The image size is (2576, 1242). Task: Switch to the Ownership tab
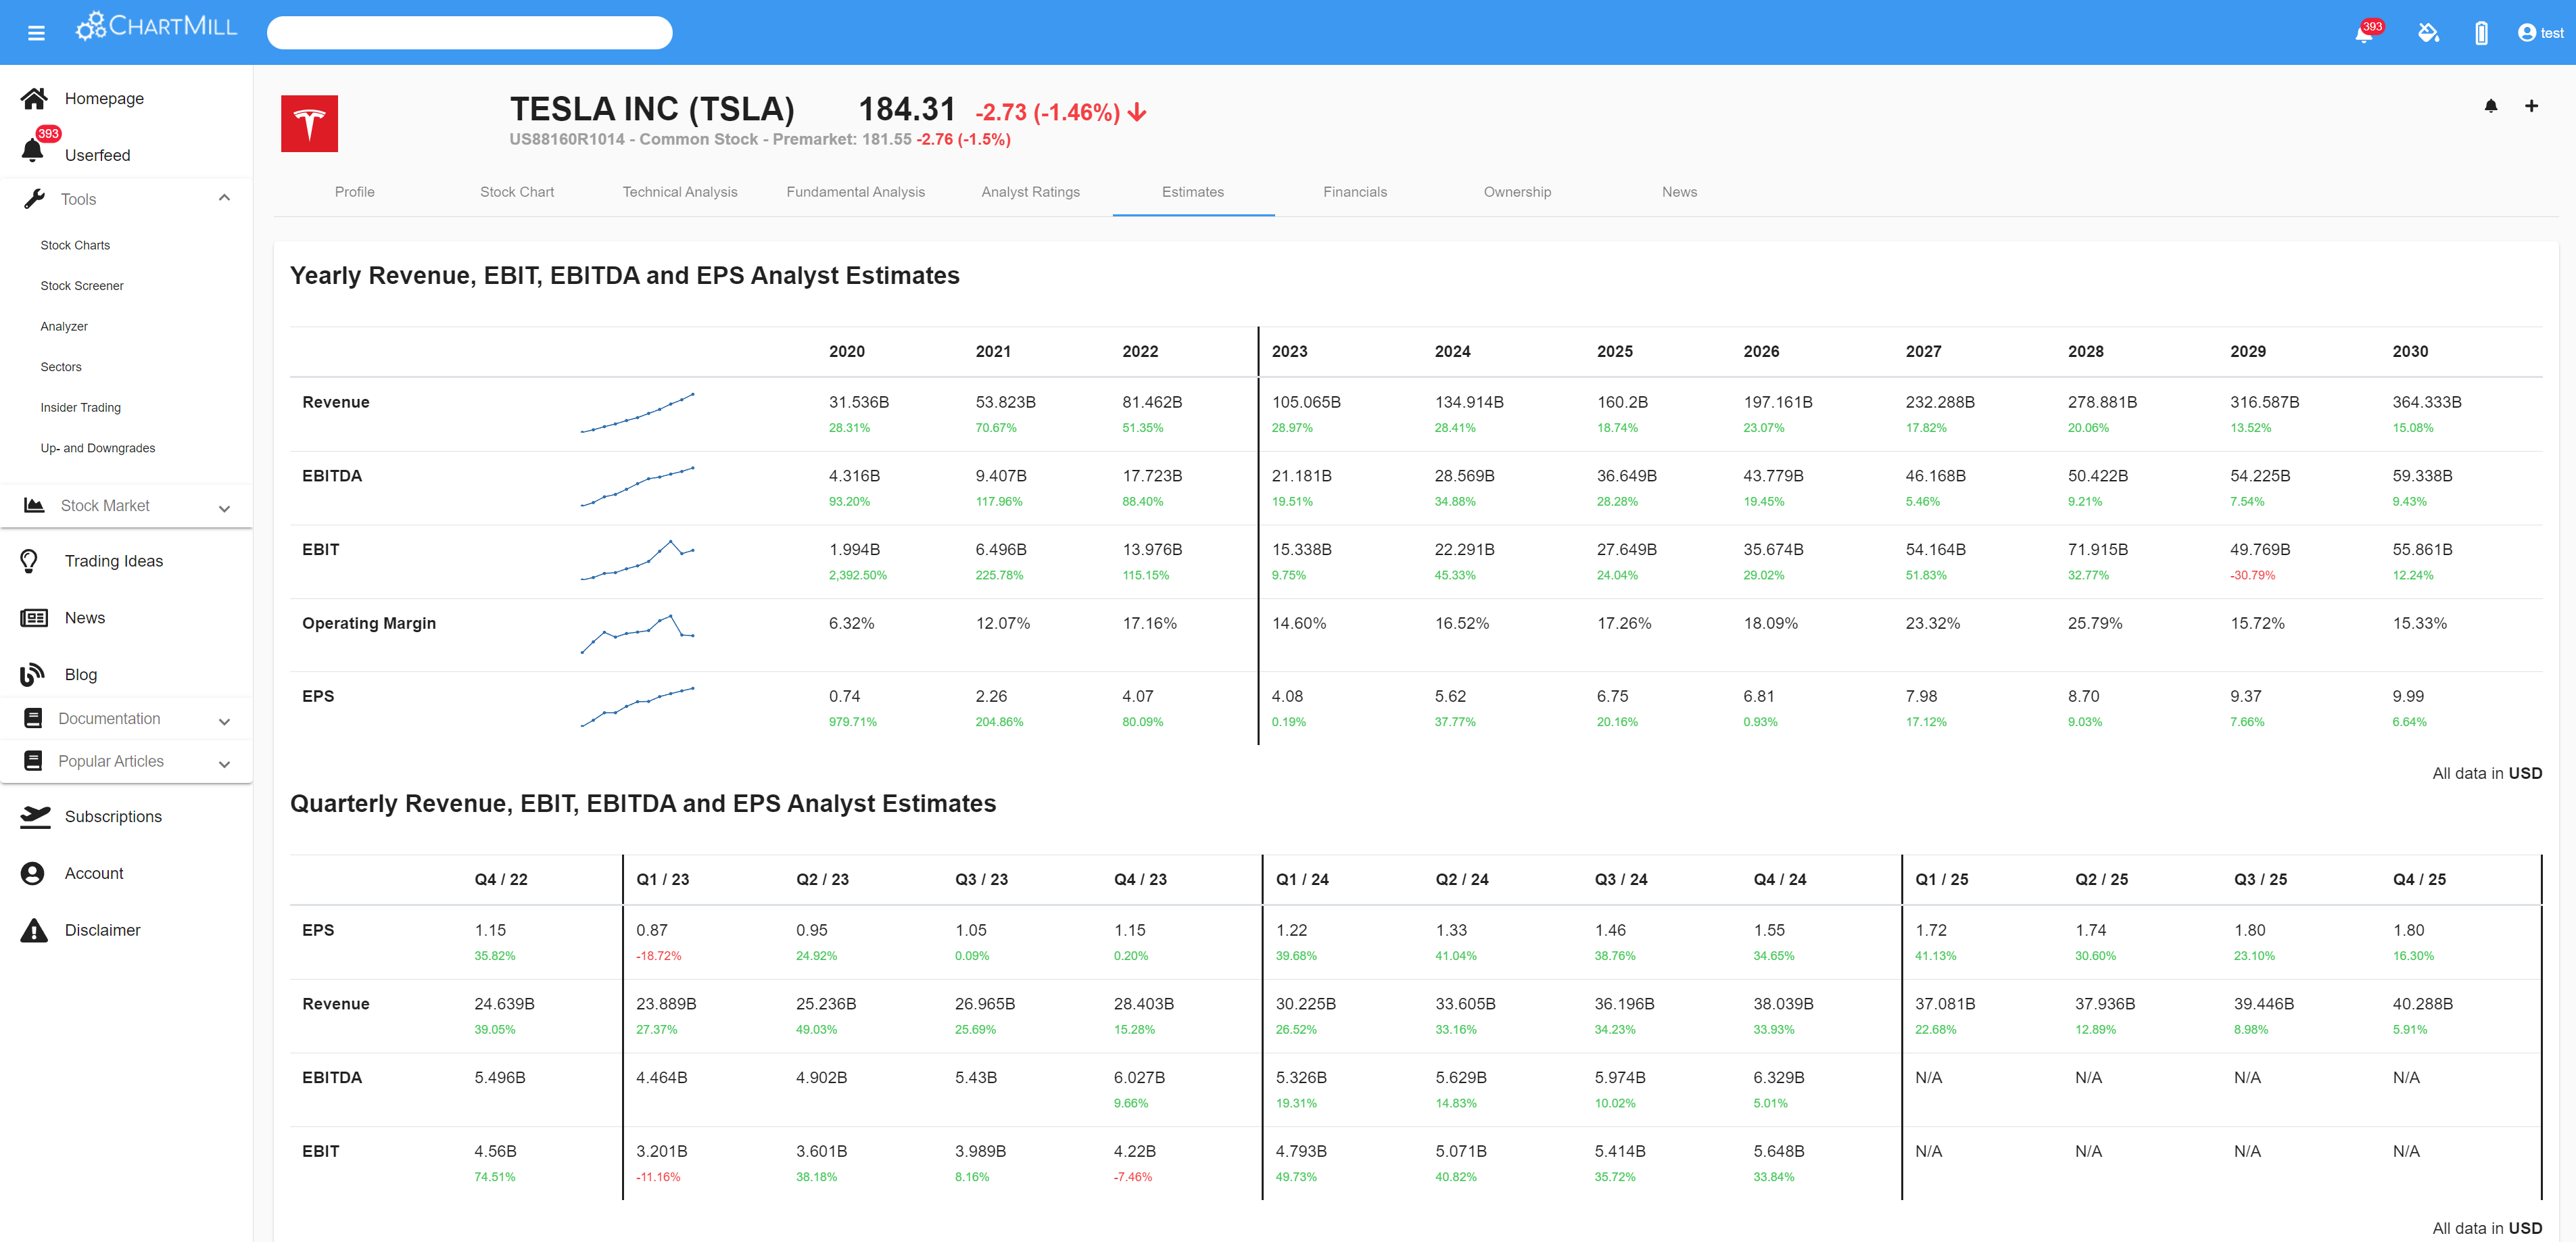pyautogui.click(x=1517, y=192)
